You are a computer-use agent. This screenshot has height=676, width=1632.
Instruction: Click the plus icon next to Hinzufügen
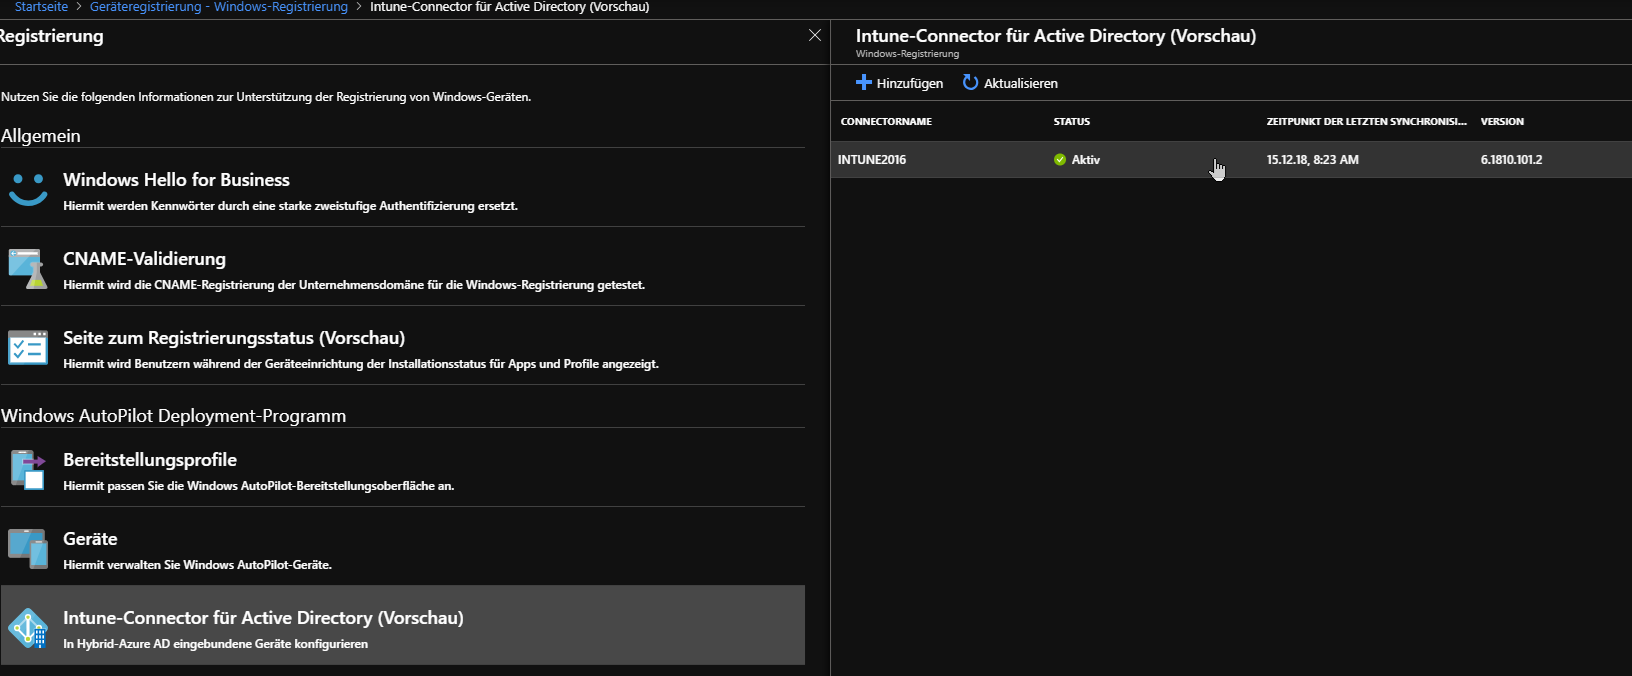864,82
